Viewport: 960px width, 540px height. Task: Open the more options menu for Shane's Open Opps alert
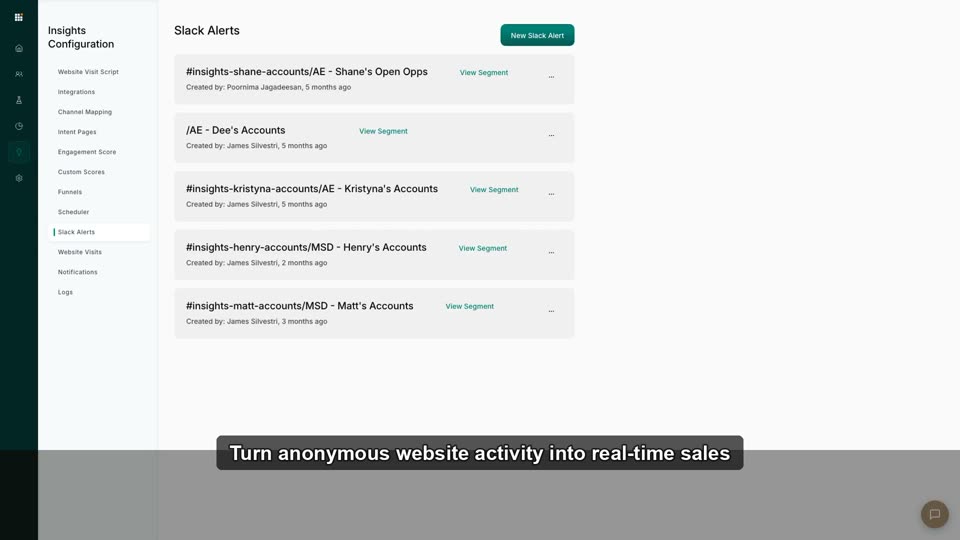(551, 77)
